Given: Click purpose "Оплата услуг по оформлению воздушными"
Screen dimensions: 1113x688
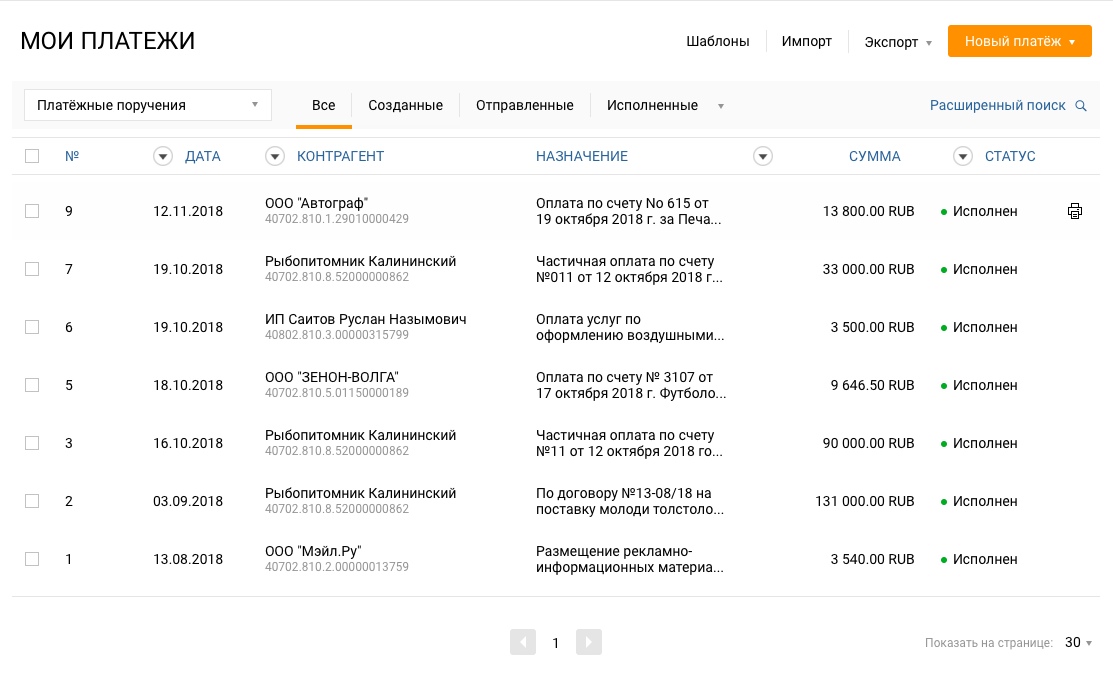Looking at the screenshot, I should click(630, 327).
